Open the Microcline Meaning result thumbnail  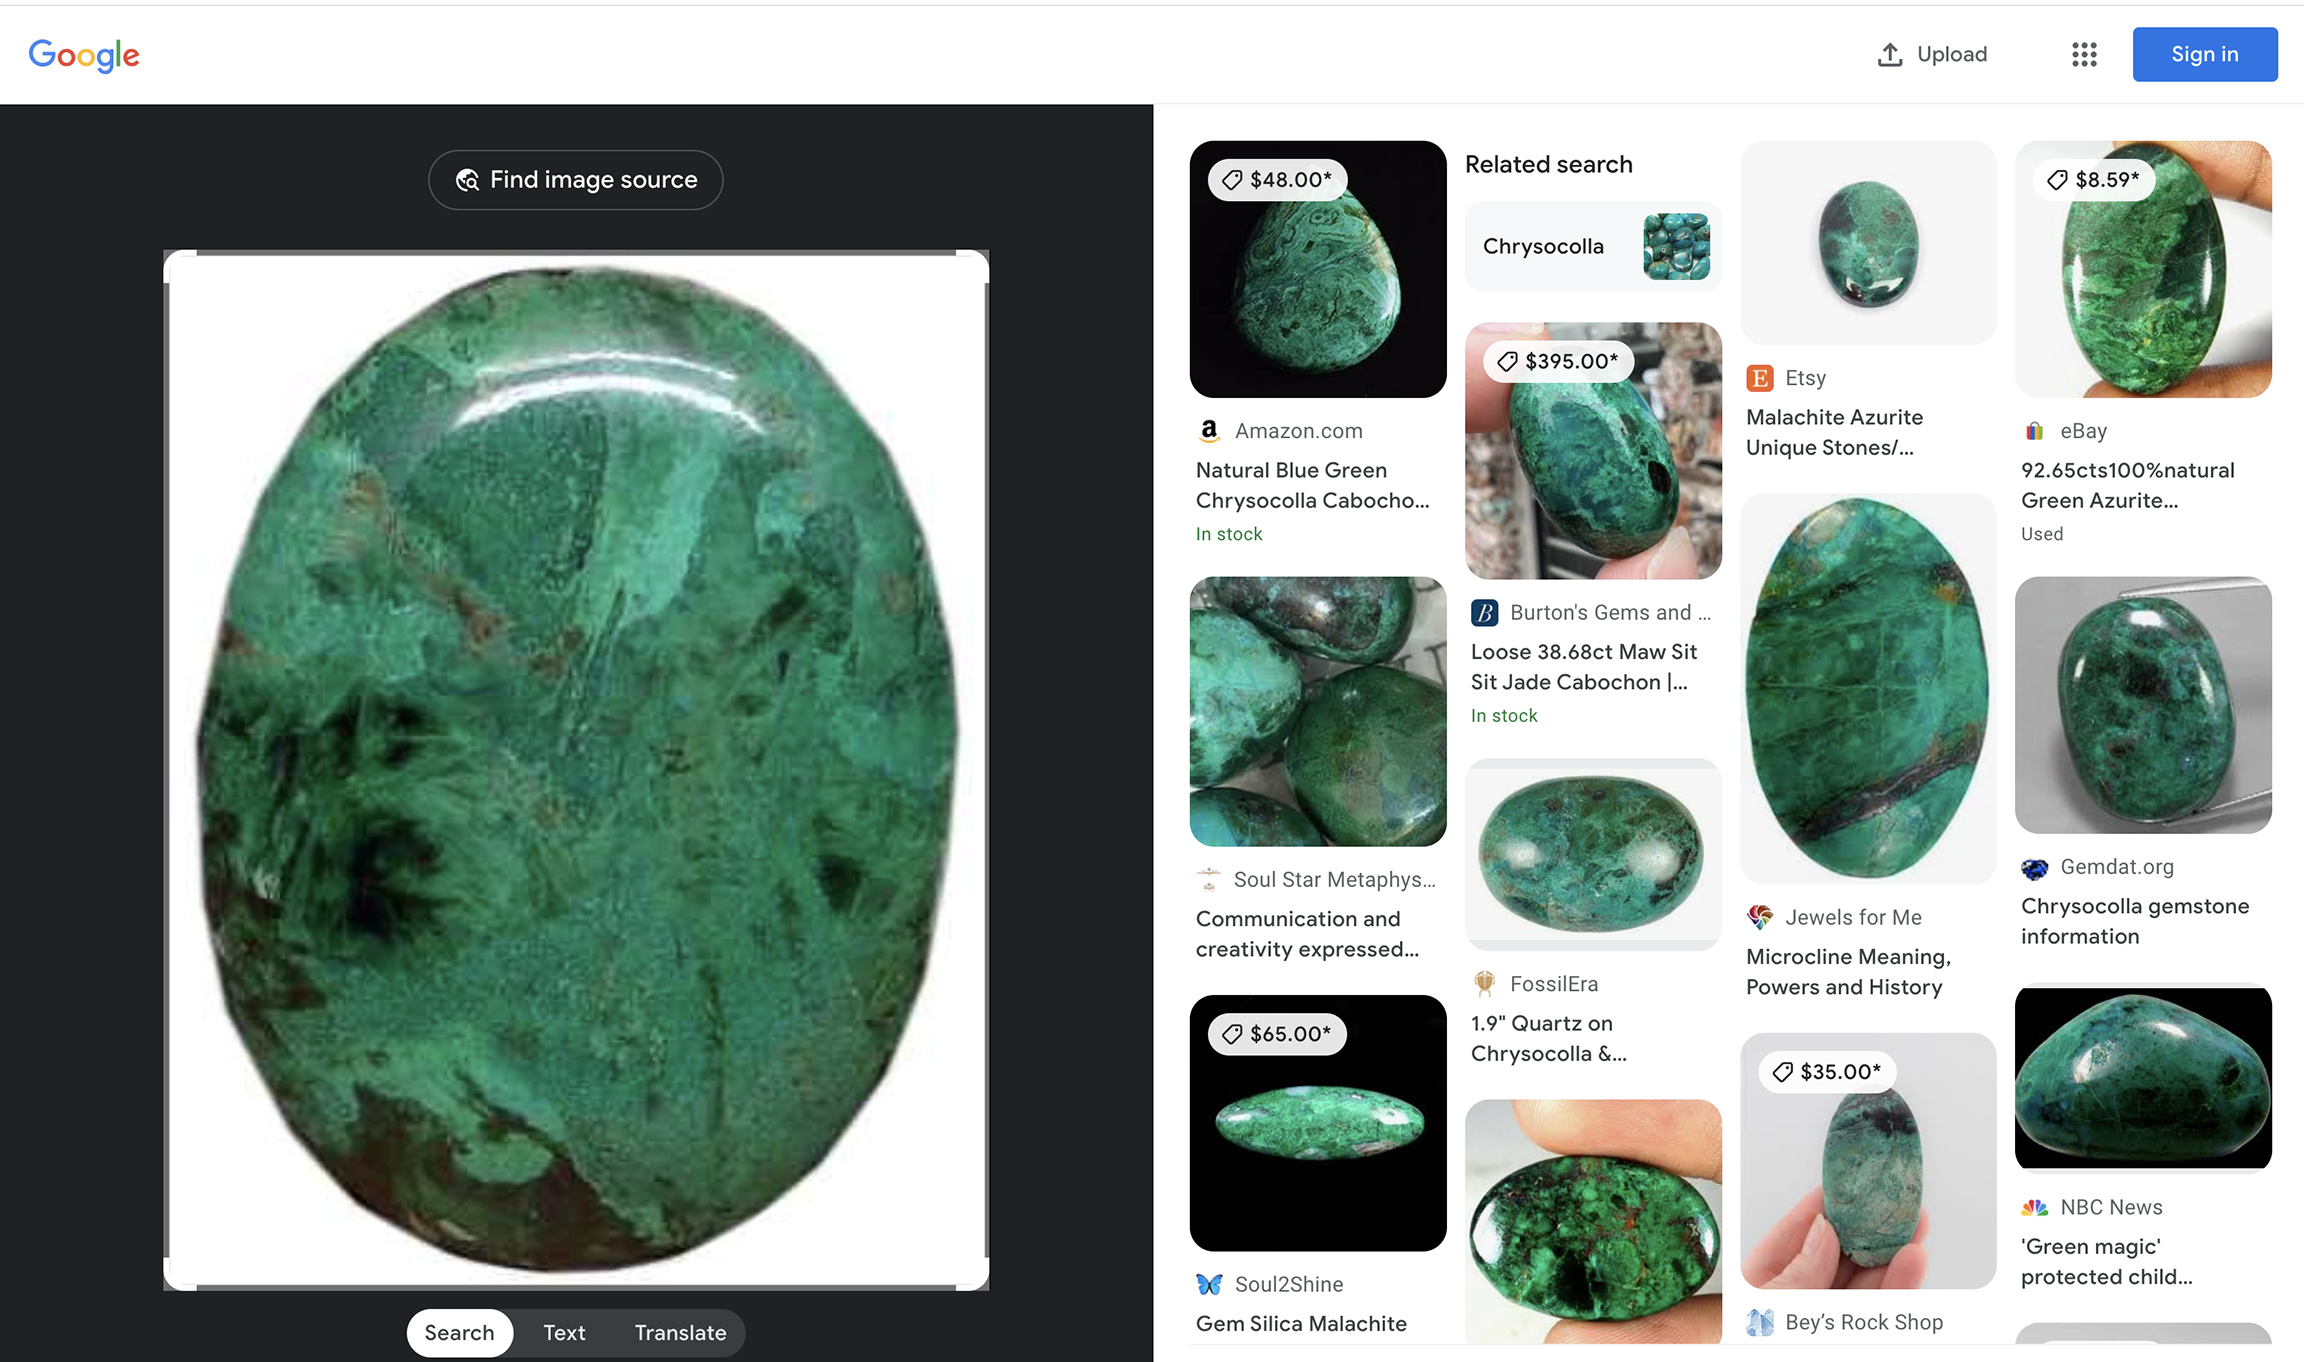tap(1867, 688)
